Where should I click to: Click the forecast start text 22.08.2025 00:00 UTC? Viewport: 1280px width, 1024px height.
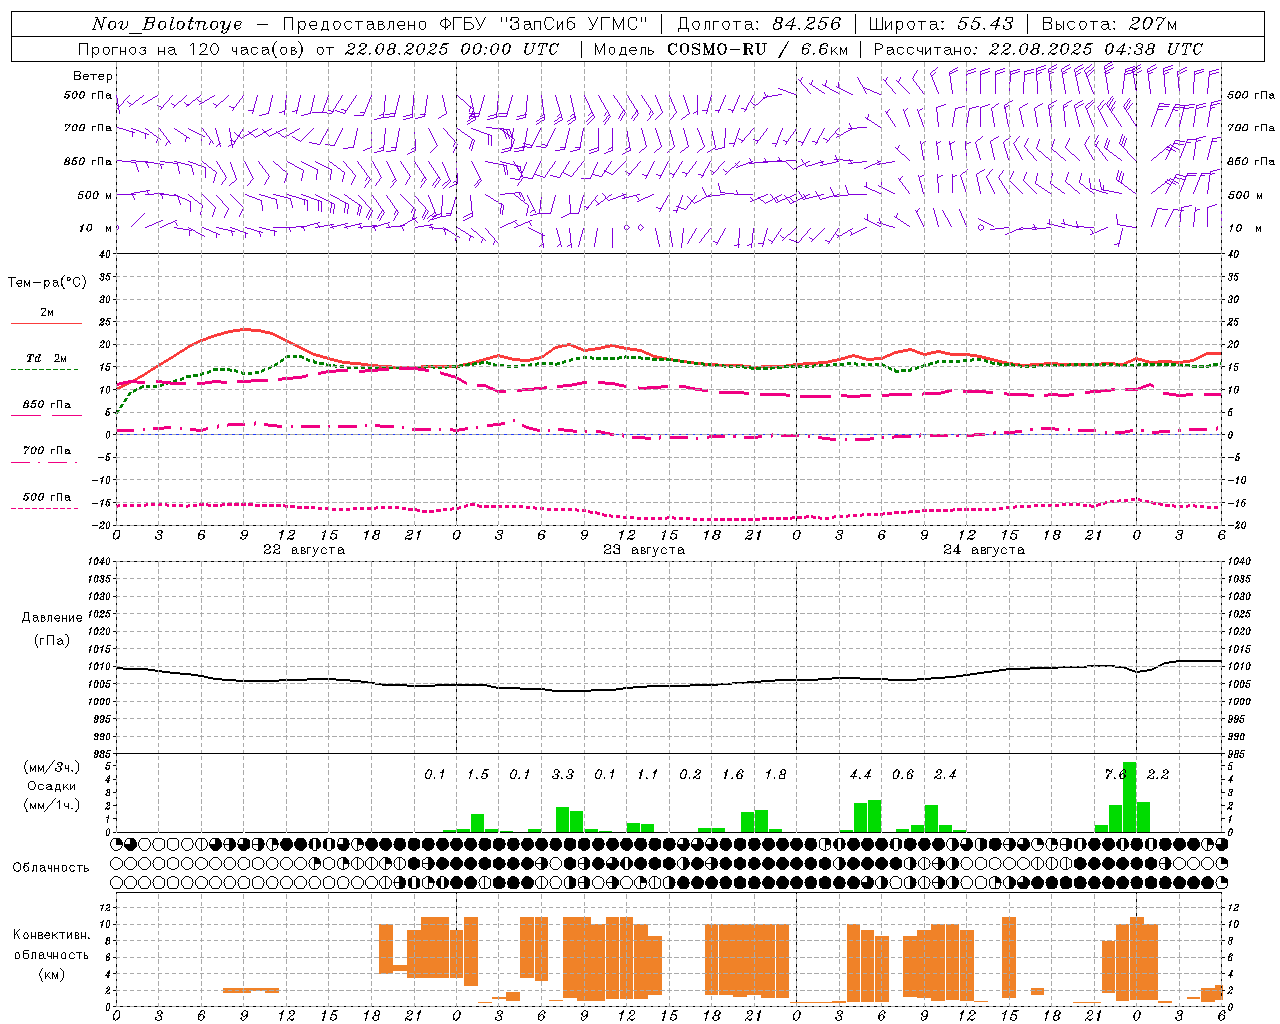[x=452, y=49]
